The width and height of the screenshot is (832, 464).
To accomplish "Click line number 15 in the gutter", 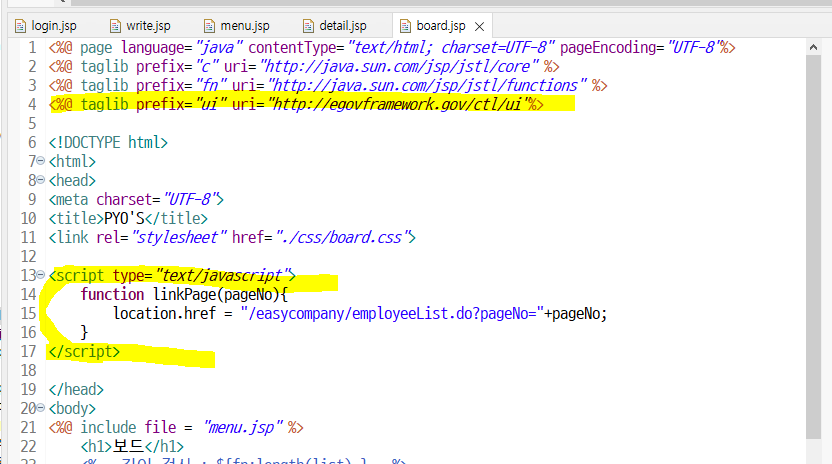I will (x=29, y=314).
